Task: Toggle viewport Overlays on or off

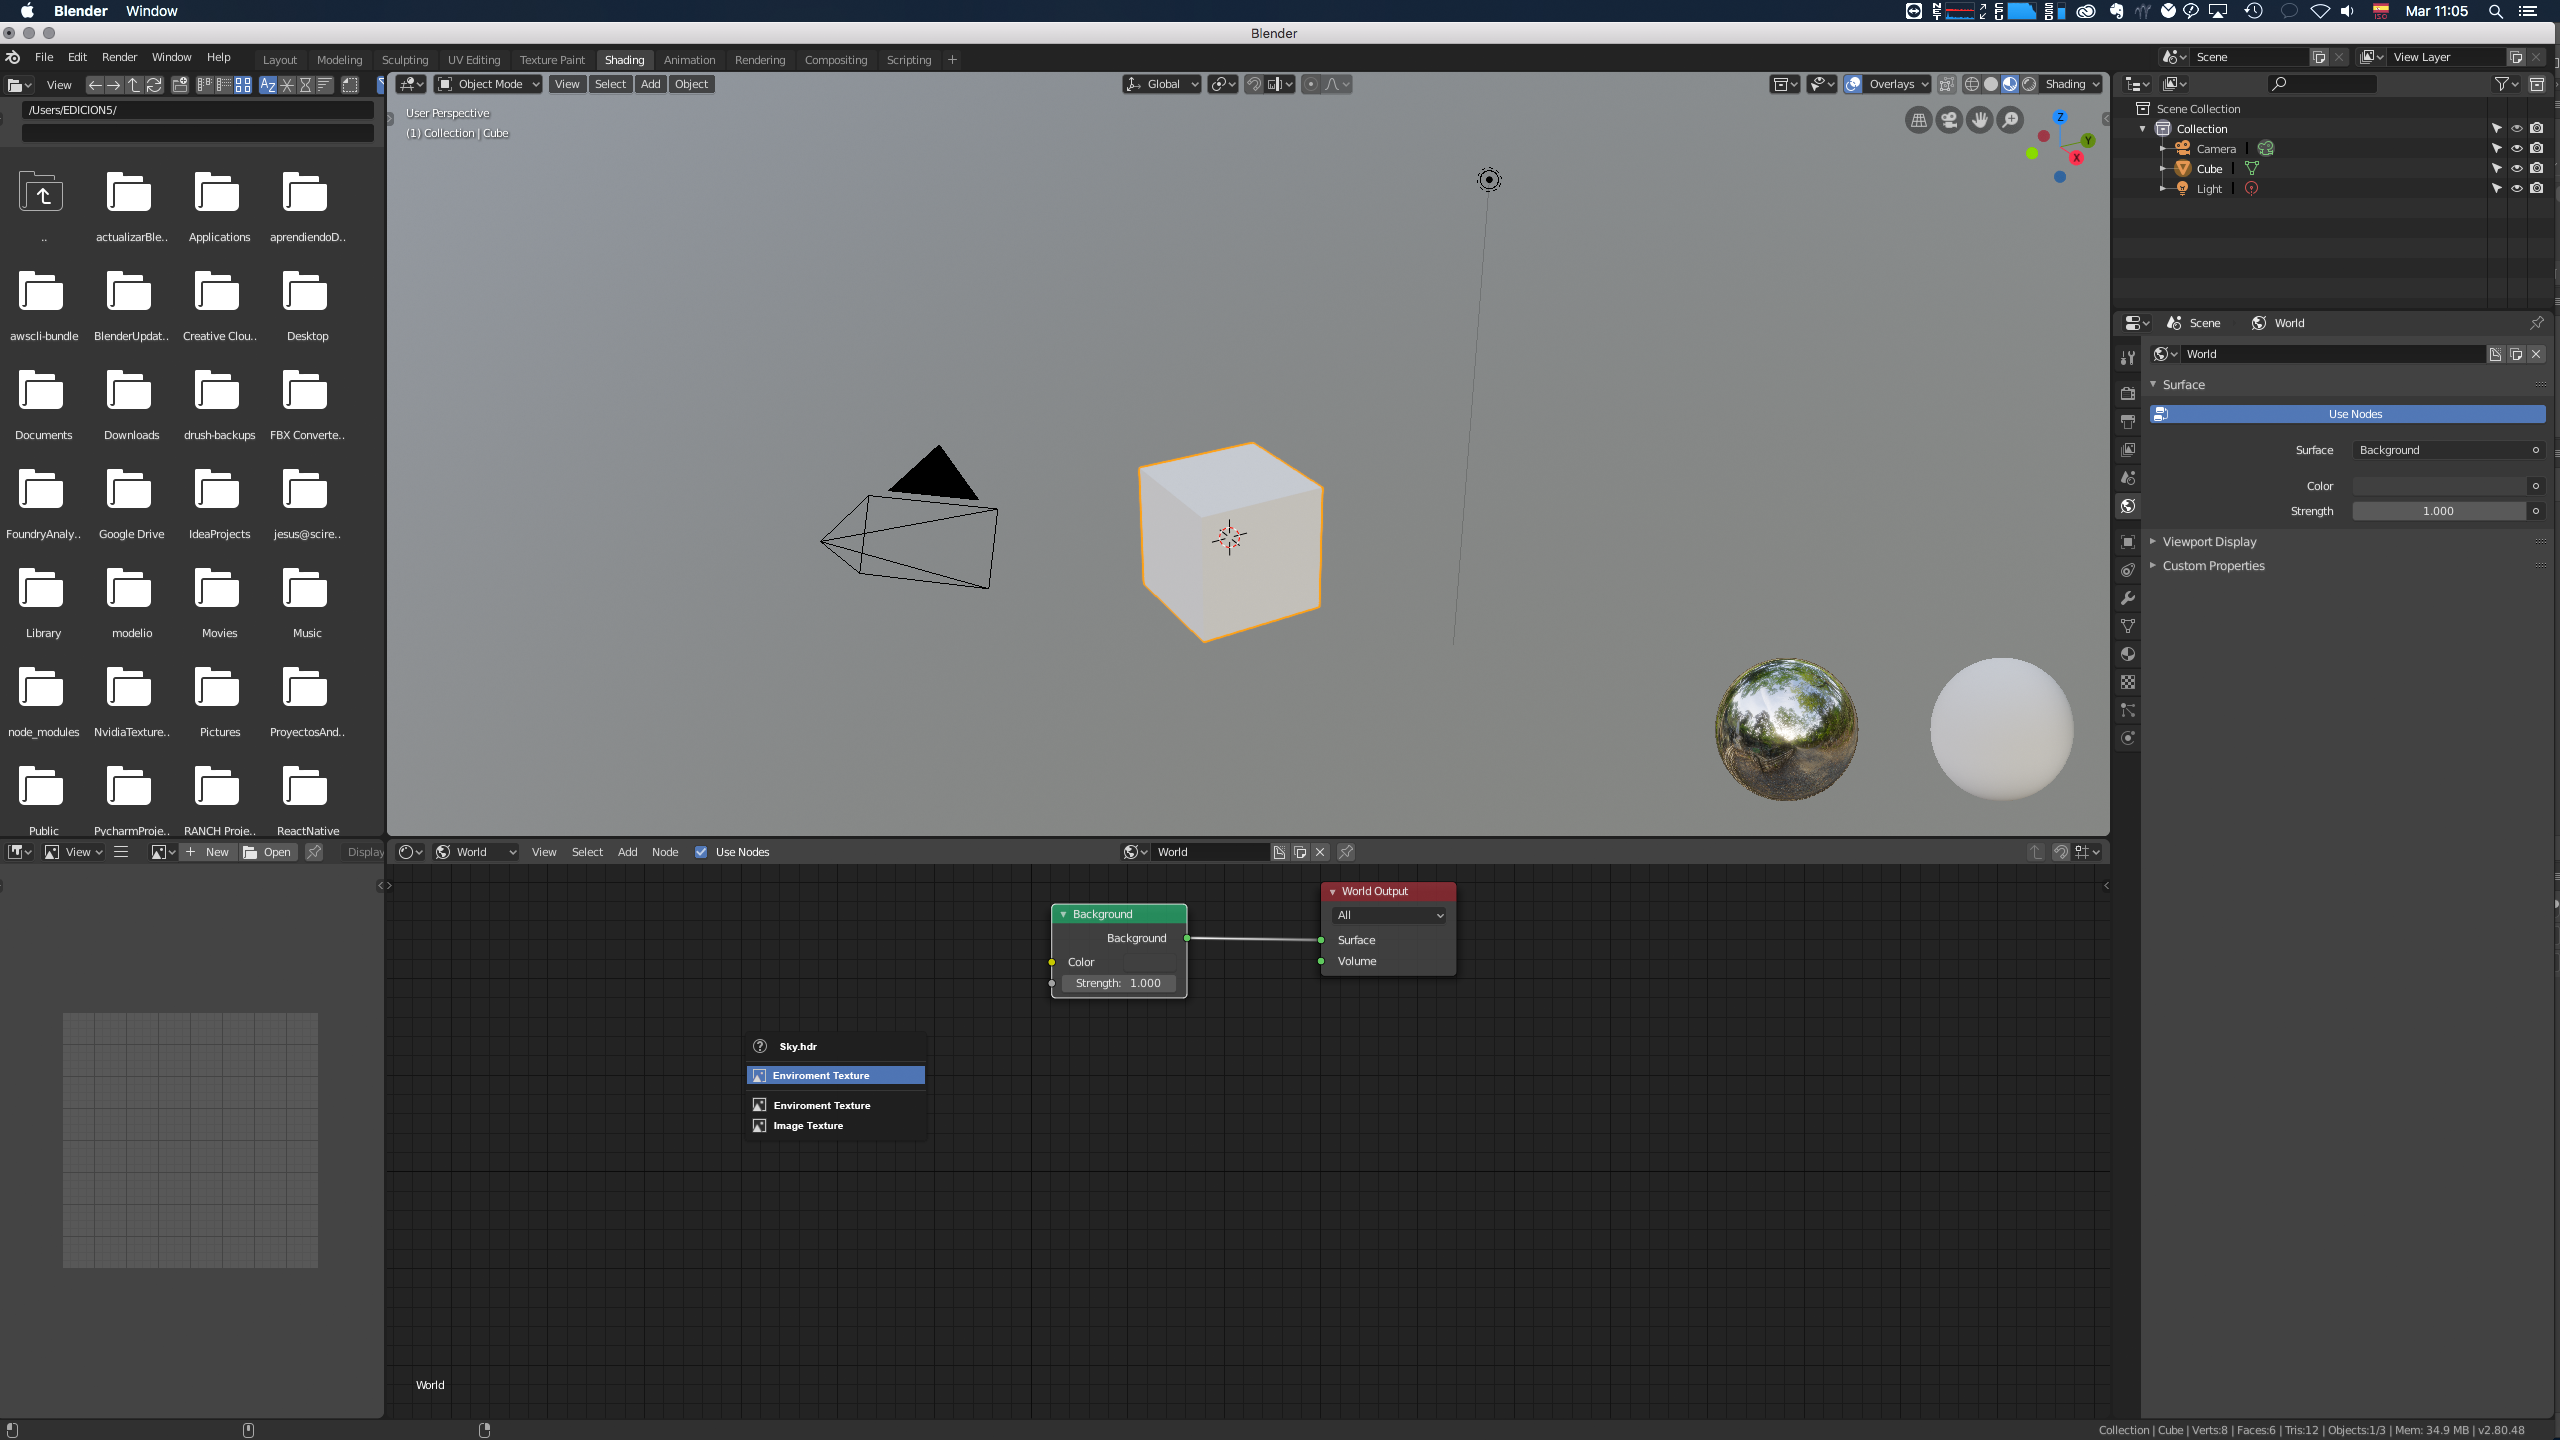Action: click(x=1853, y=84)
